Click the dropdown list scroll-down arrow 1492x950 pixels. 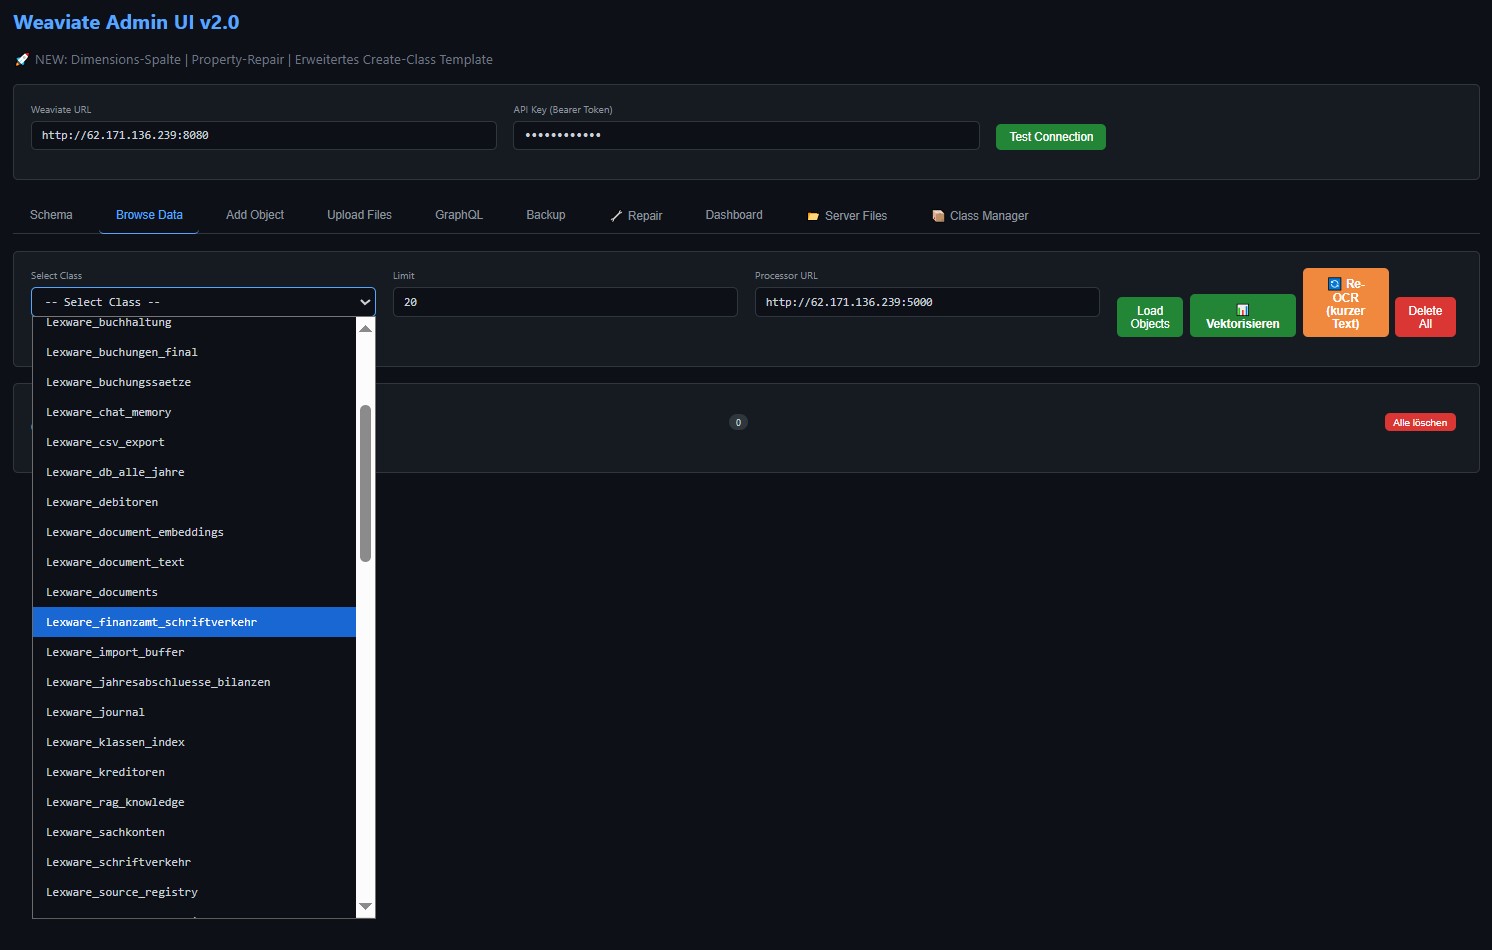[x=365, y=907]
